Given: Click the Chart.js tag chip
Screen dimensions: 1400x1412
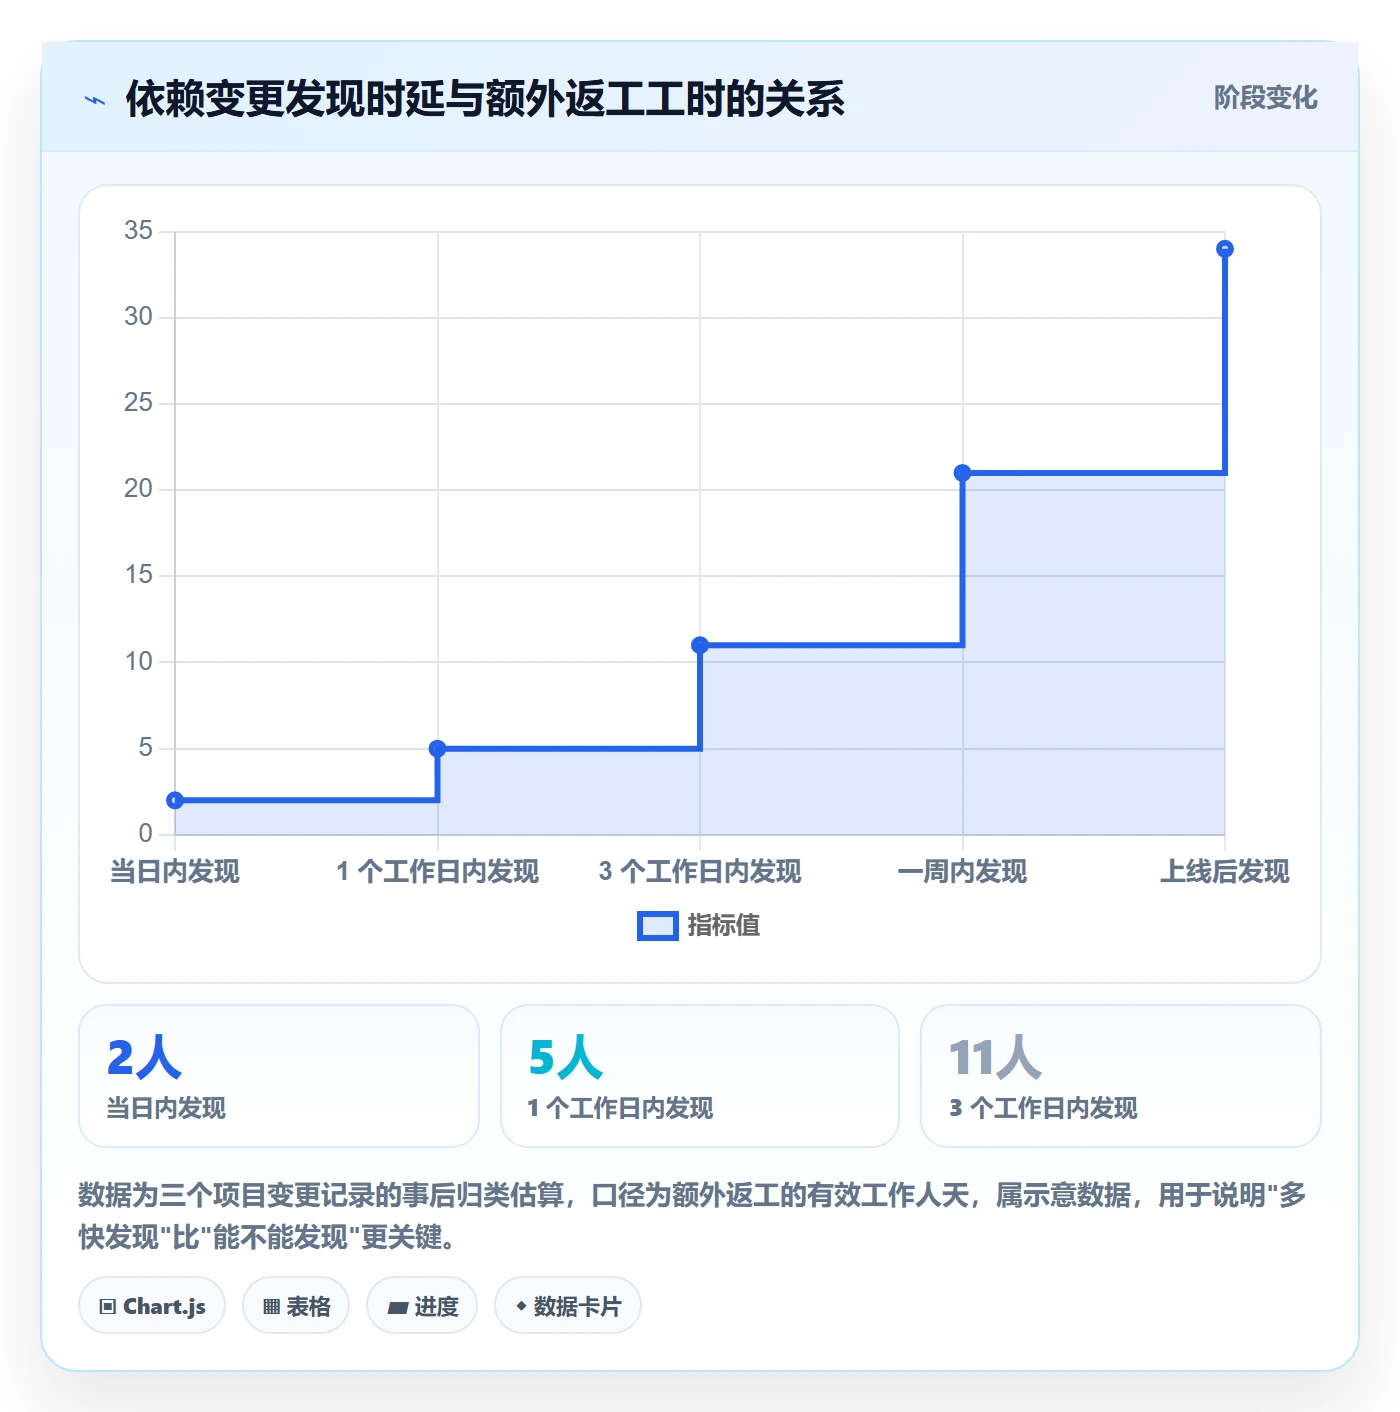Looking at the screenshot, I should [152, 1306].
